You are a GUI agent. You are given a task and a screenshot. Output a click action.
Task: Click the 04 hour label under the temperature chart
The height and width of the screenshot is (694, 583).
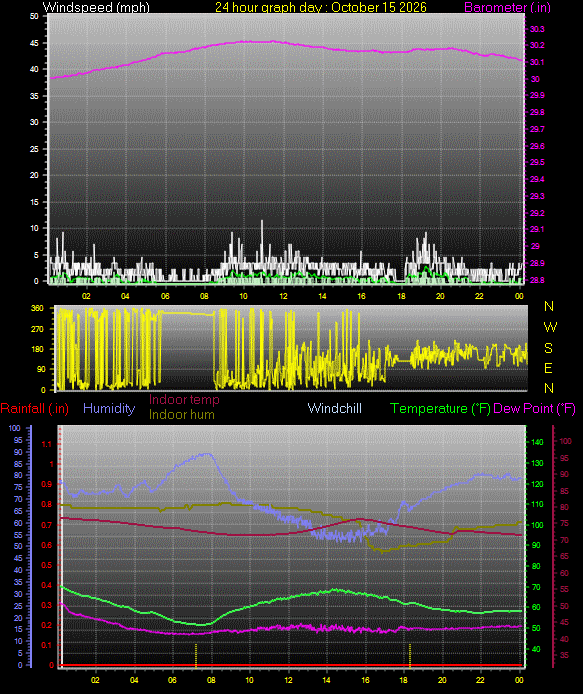click(134, 680)
